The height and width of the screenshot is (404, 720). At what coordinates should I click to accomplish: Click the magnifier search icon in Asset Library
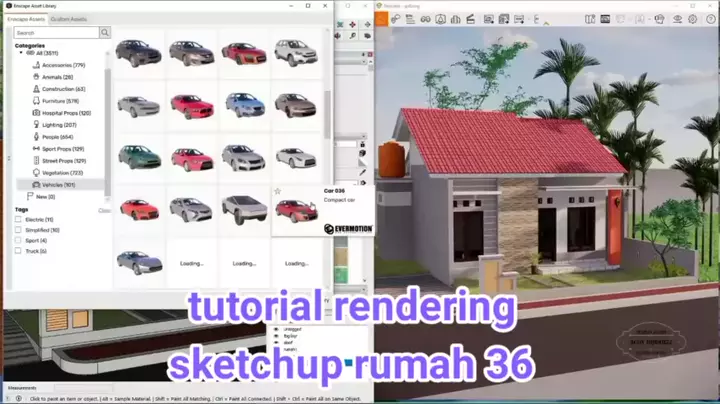(105, 33)
